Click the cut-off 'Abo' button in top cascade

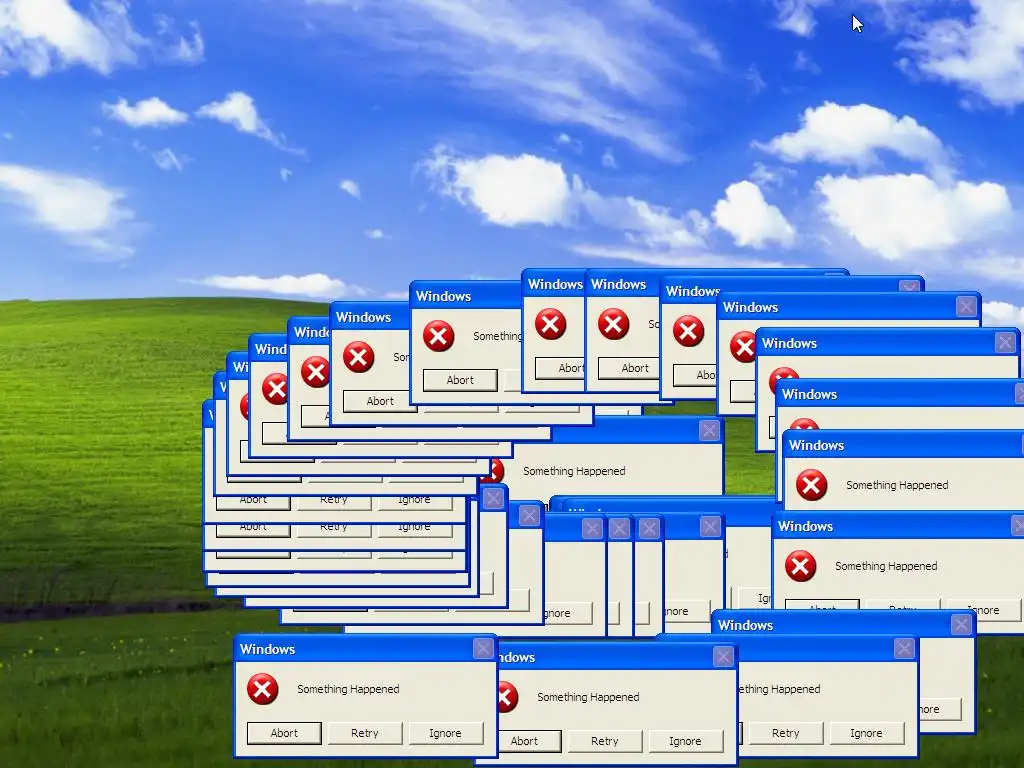[x=695, y=375]
